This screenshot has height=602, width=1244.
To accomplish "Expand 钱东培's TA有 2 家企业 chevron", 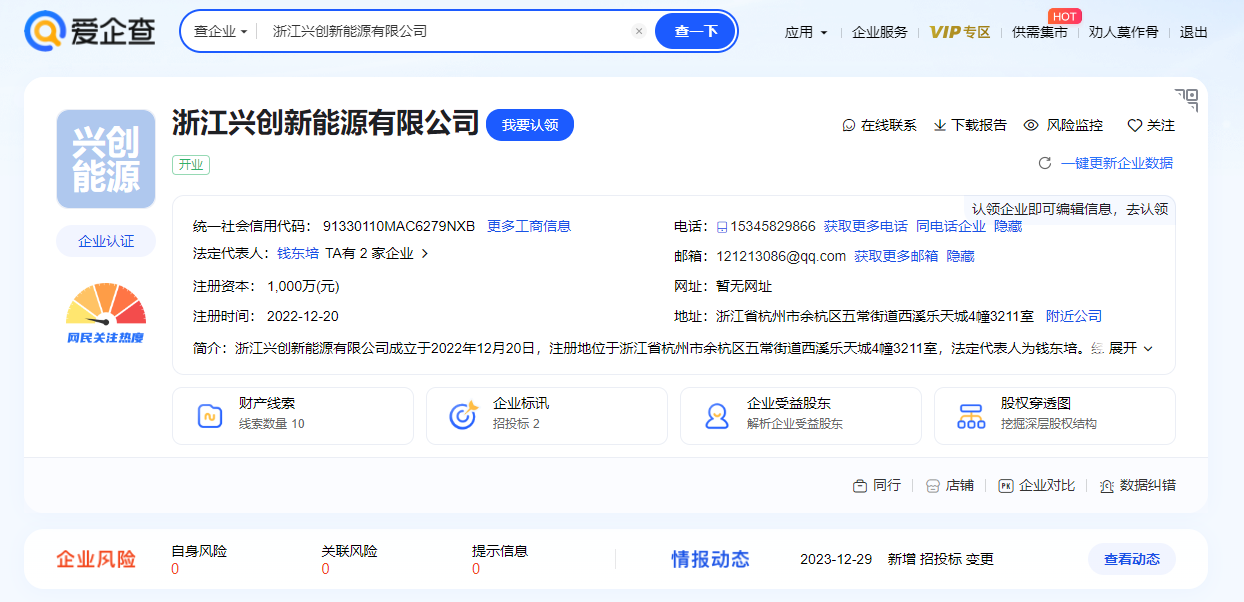I will pyautogui.click(x=424, y=254).
